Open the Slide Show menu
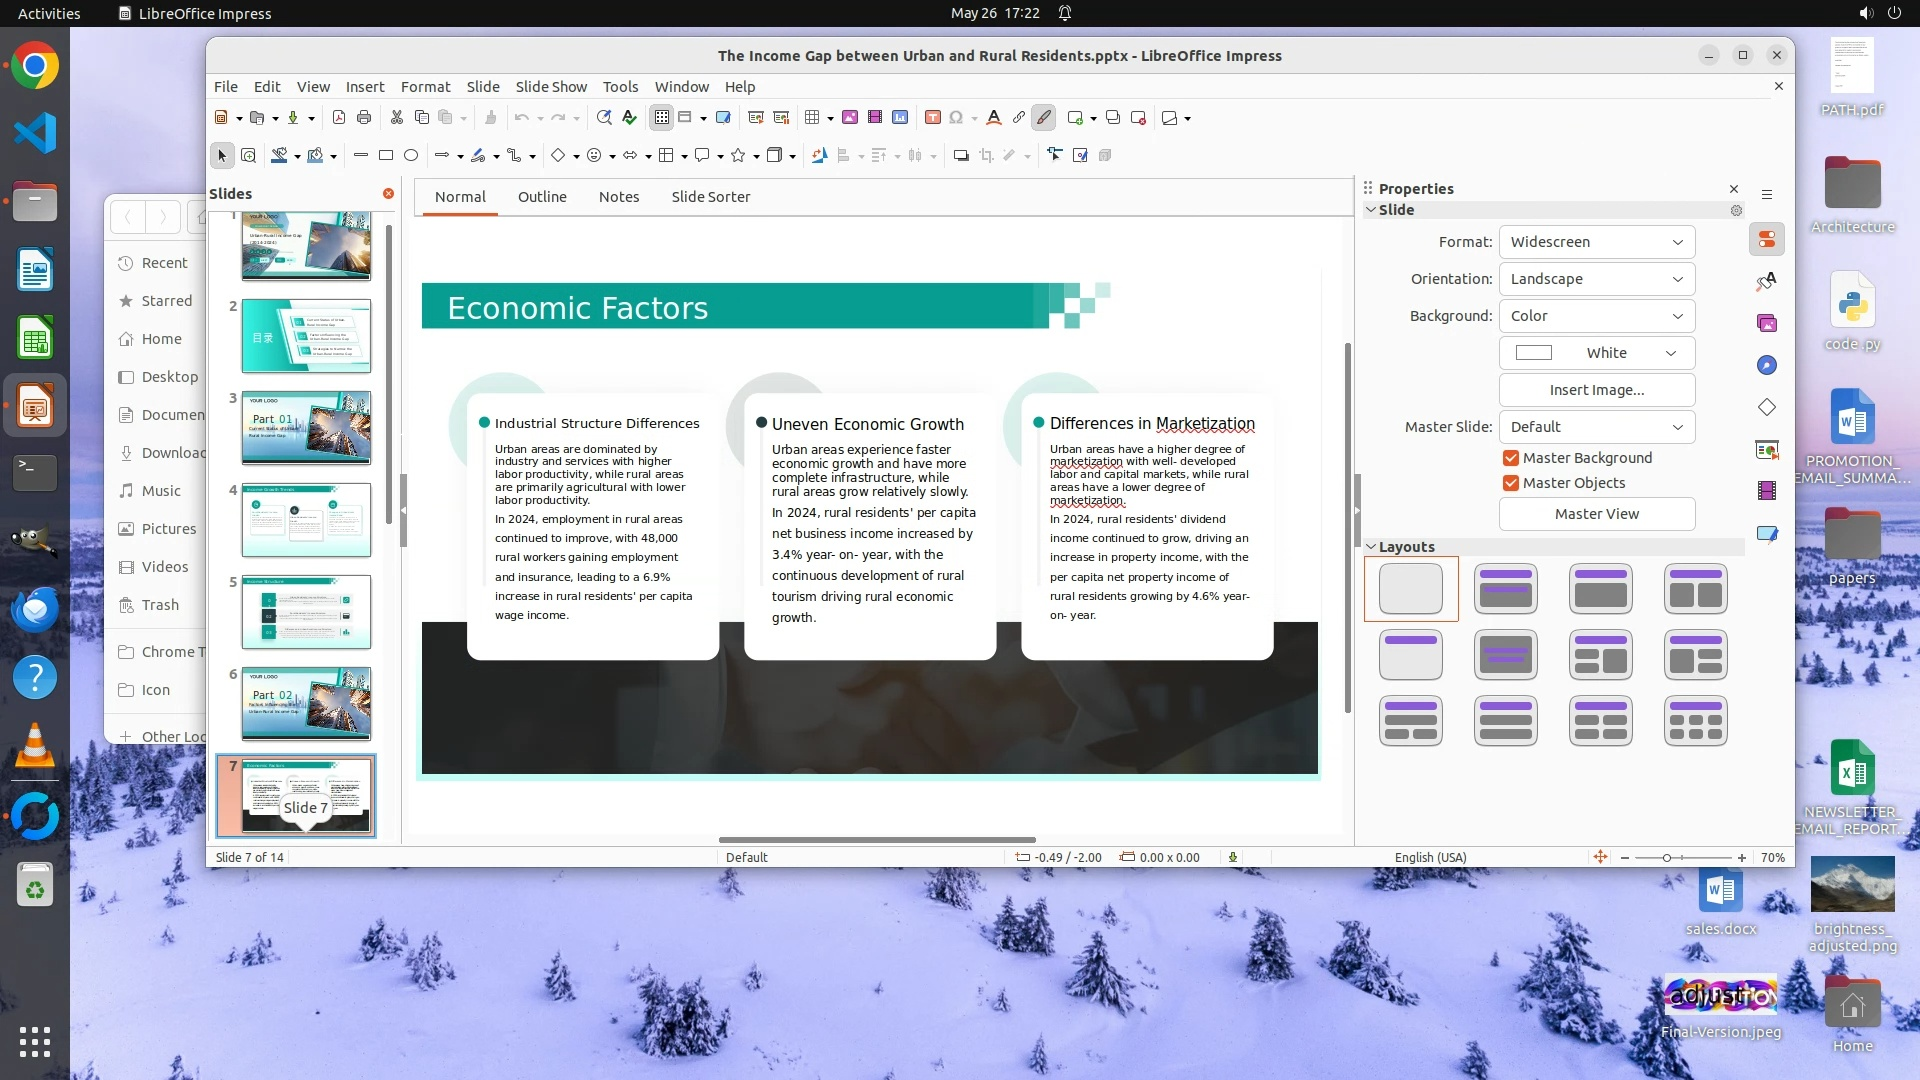Image resolution: width=1920 pixels, height=1080 pixels. tap(551, 87)
